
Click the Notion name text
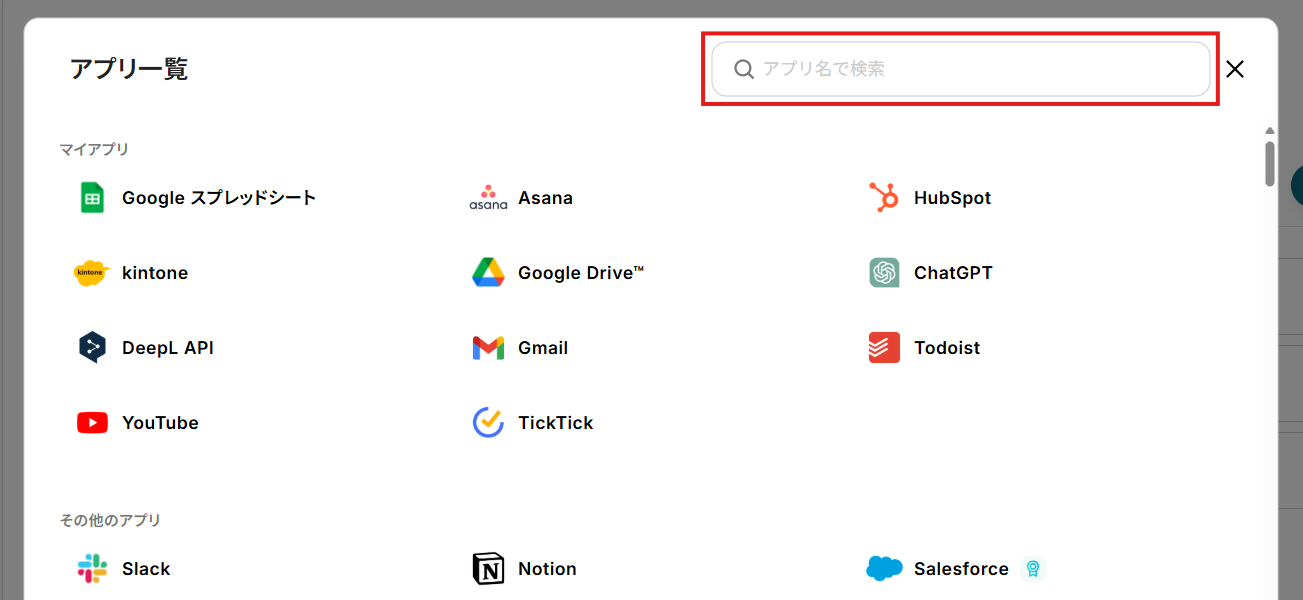(x=547, y=569)
